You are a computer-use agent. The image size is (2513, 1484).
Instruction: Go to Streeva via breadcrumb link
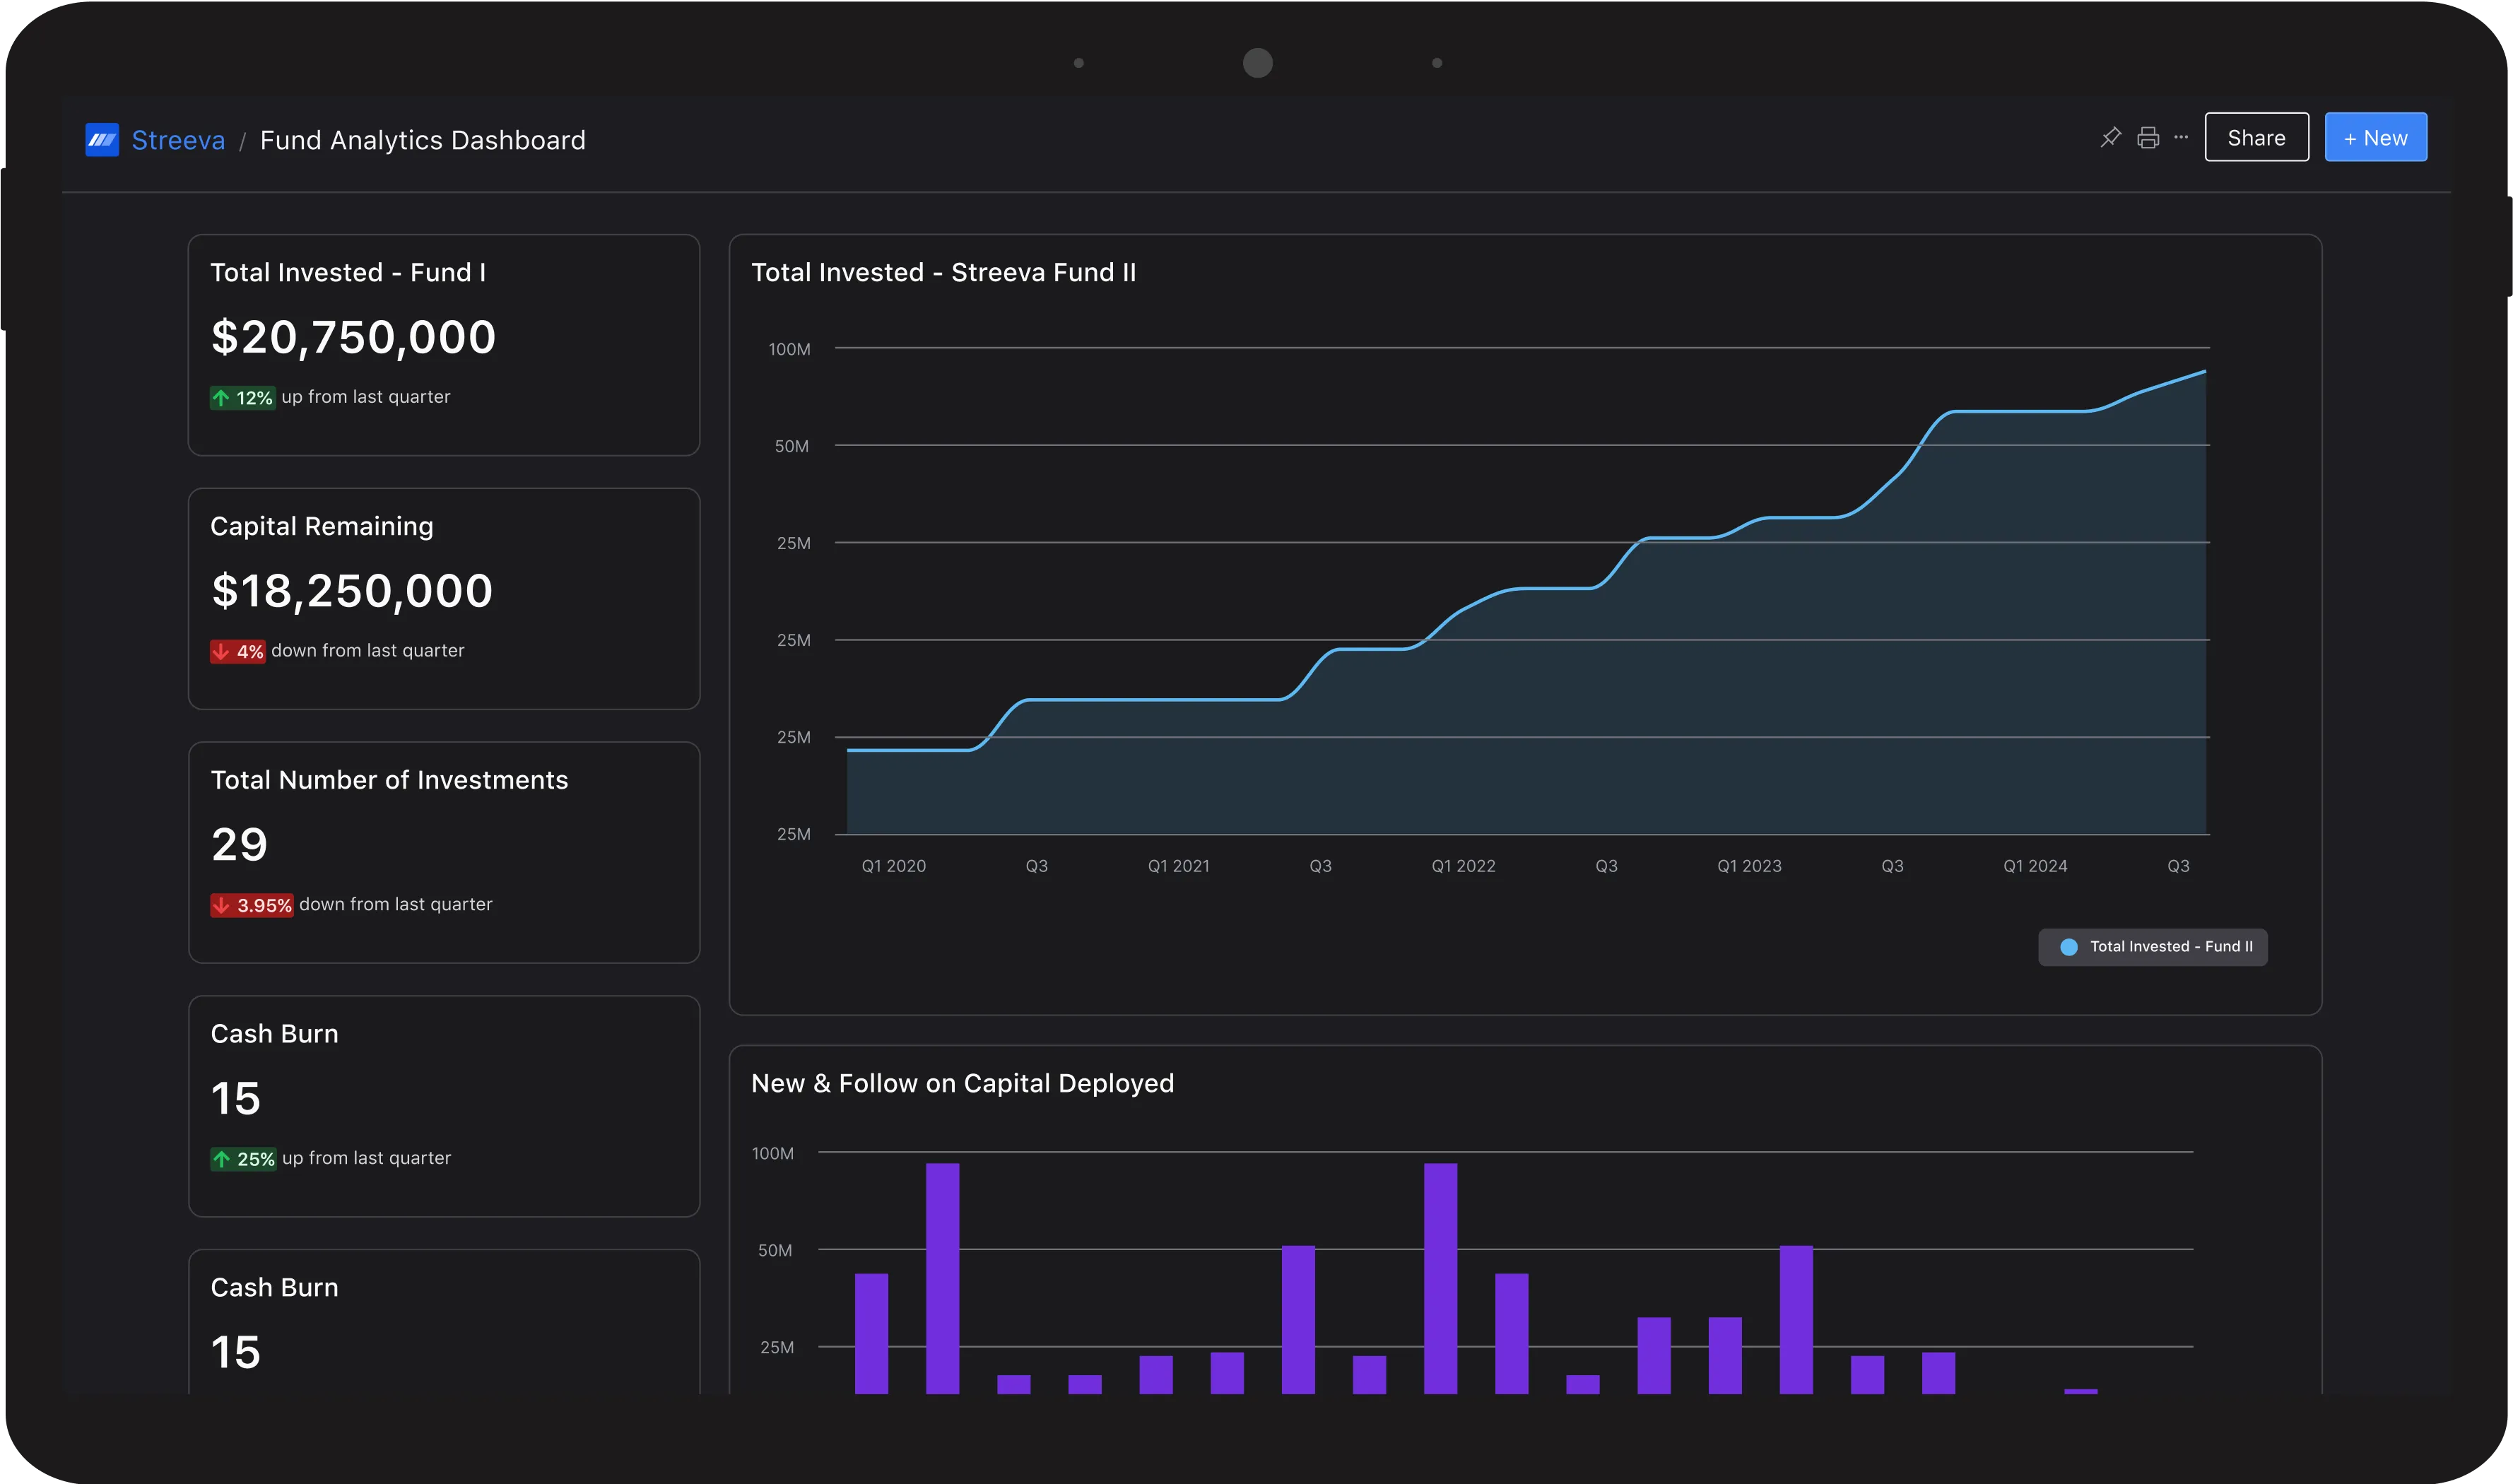[x=178, y=140]
